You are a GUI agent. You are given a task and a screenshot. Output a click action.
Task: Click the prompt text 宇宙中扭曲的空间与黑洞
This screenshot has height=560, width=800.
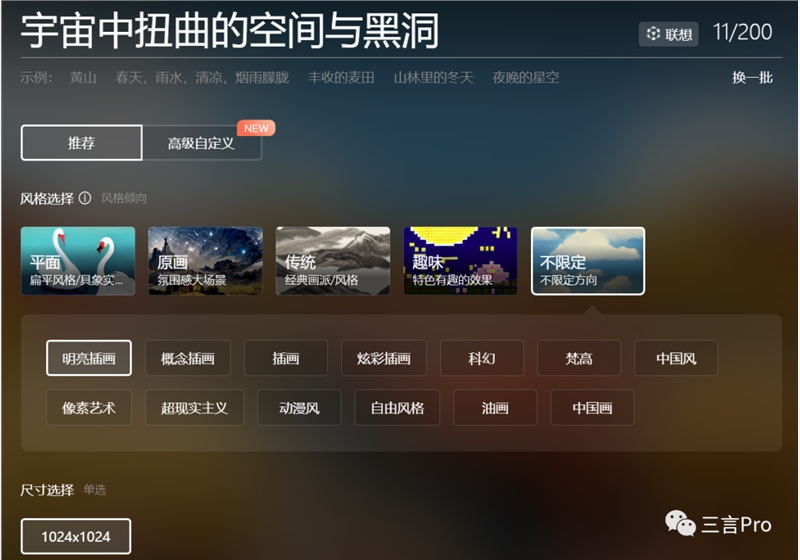[x=230, y=33]
